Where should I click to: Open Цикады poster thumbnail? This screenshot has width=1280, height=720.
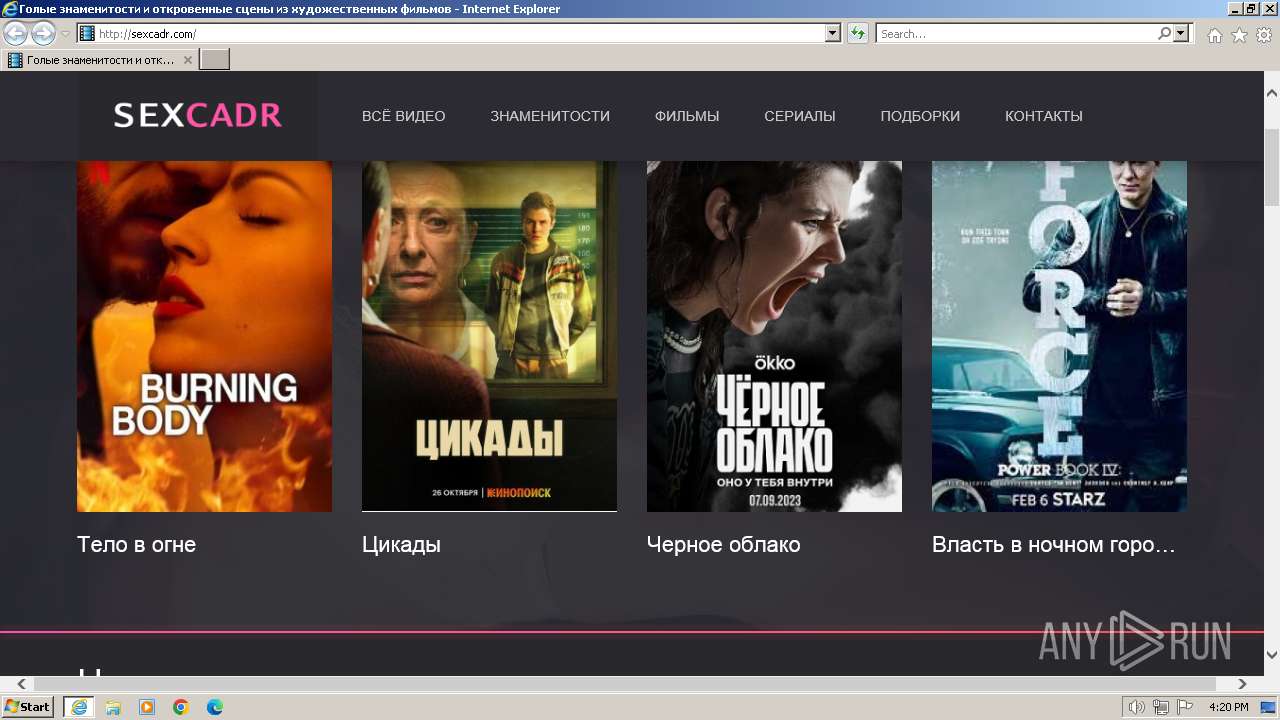(x=489, y=336)
